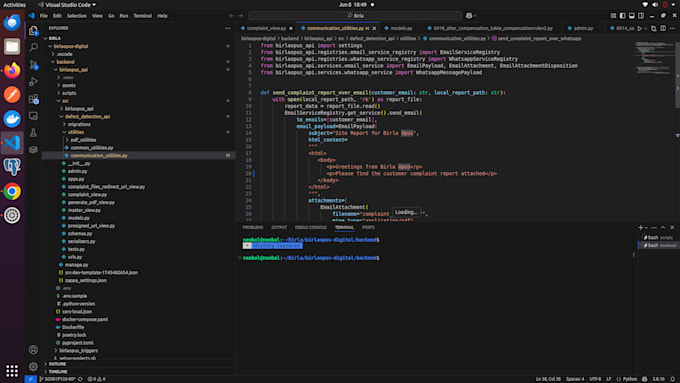Switch to PORTS panel tab
The image size is (680, 383).
pos(368,227)
